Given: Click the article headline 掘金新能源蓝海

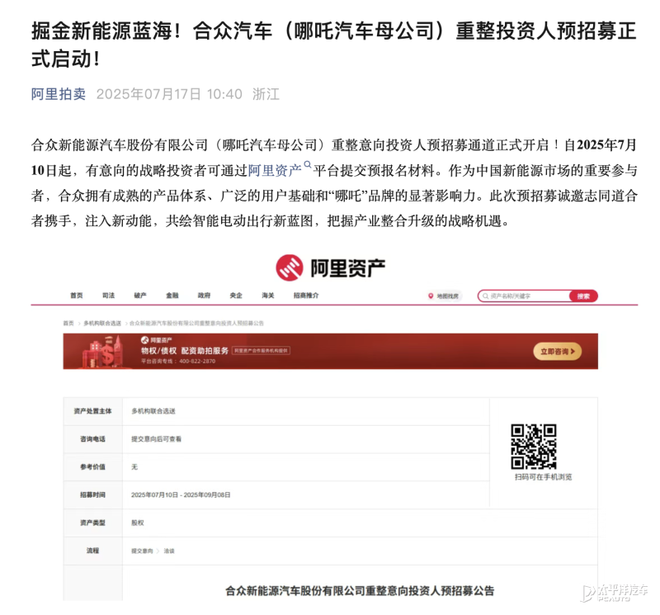Looking at the screenshot, I should point(334,45).
